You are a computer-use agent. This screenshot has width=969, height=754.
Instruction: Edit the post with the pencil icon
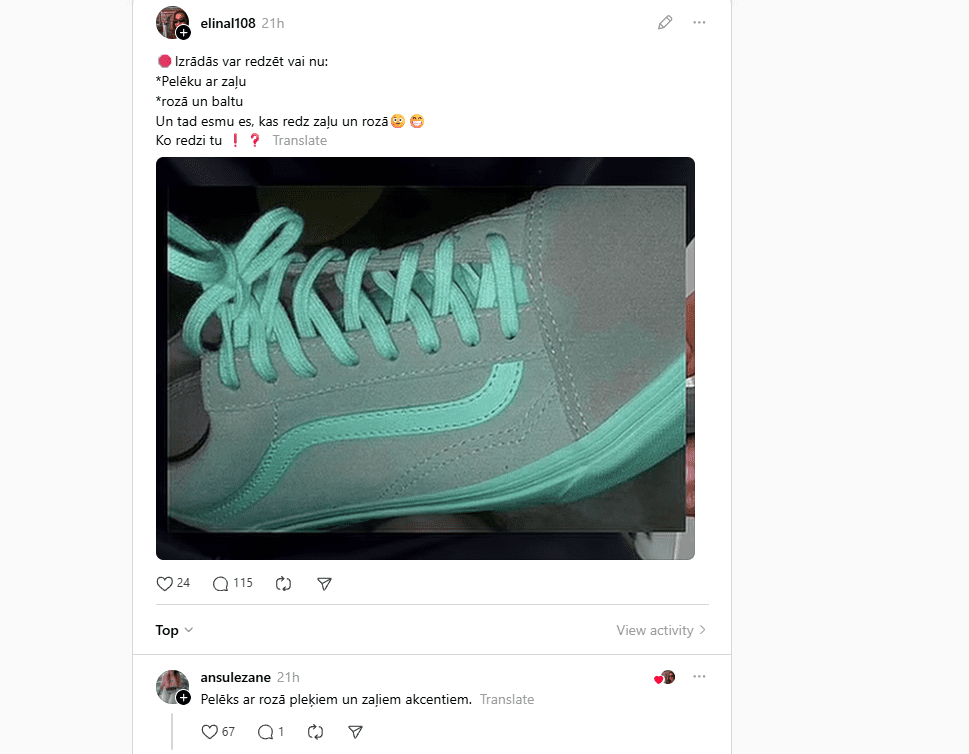tap(665, 23)
